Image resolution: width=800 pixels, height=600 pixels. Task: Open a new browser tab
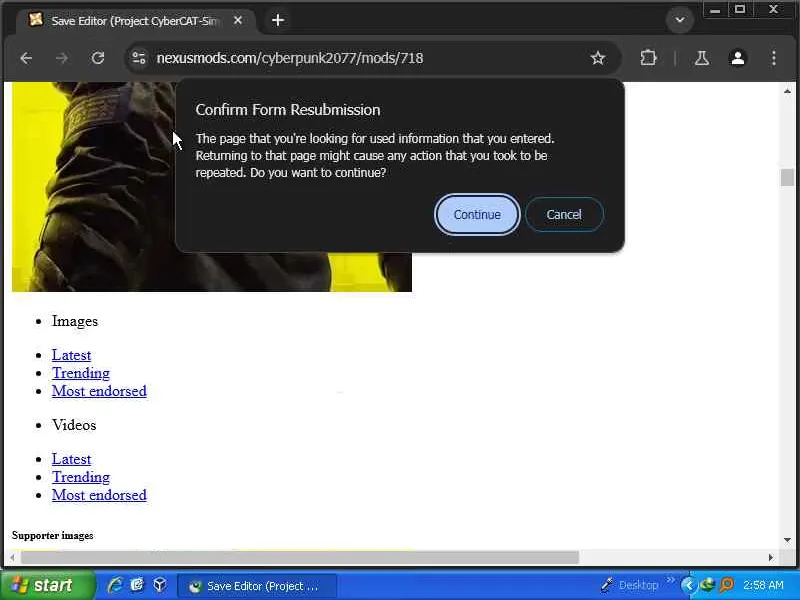point(278,20)
